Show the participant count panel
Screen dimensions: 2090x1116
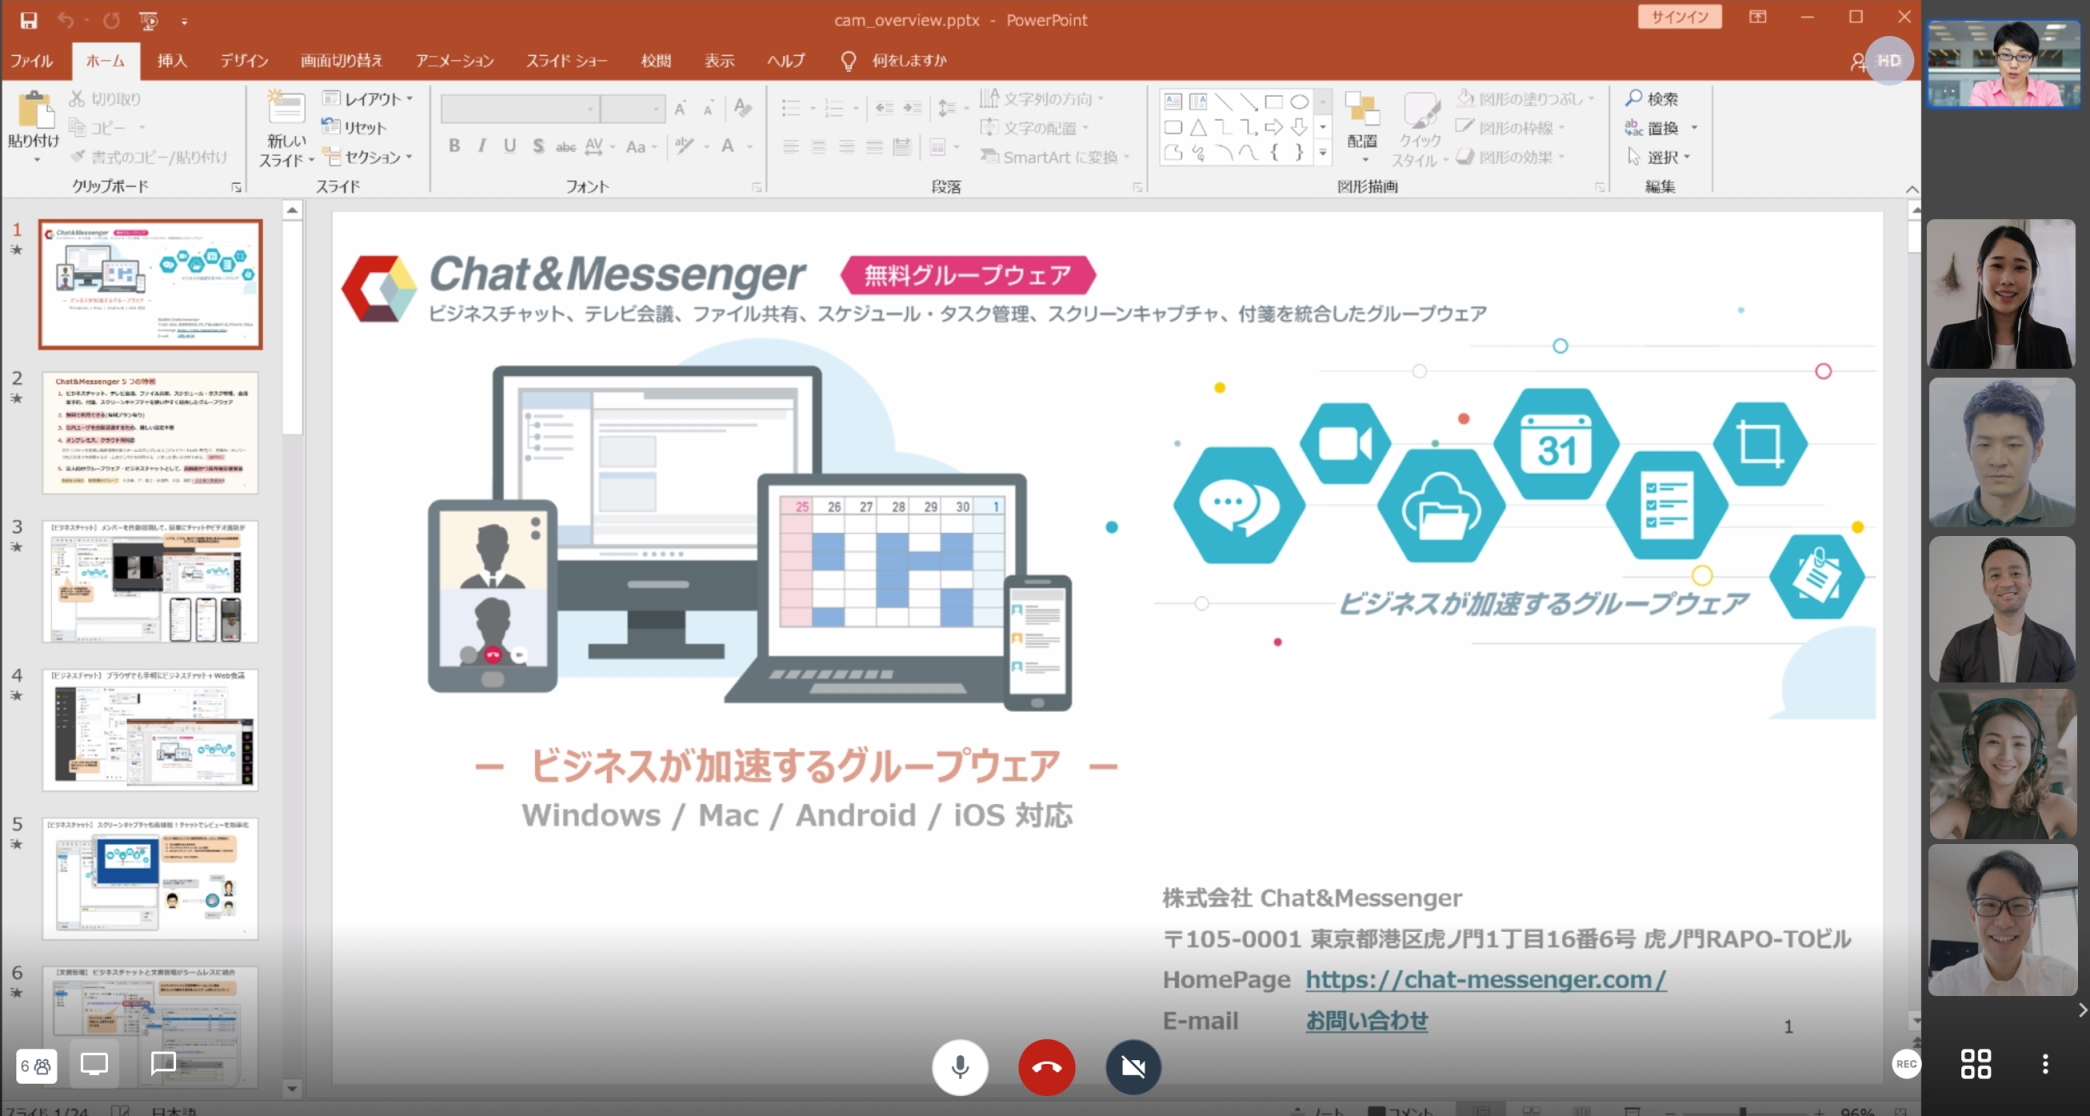(x=36, y=1066)
